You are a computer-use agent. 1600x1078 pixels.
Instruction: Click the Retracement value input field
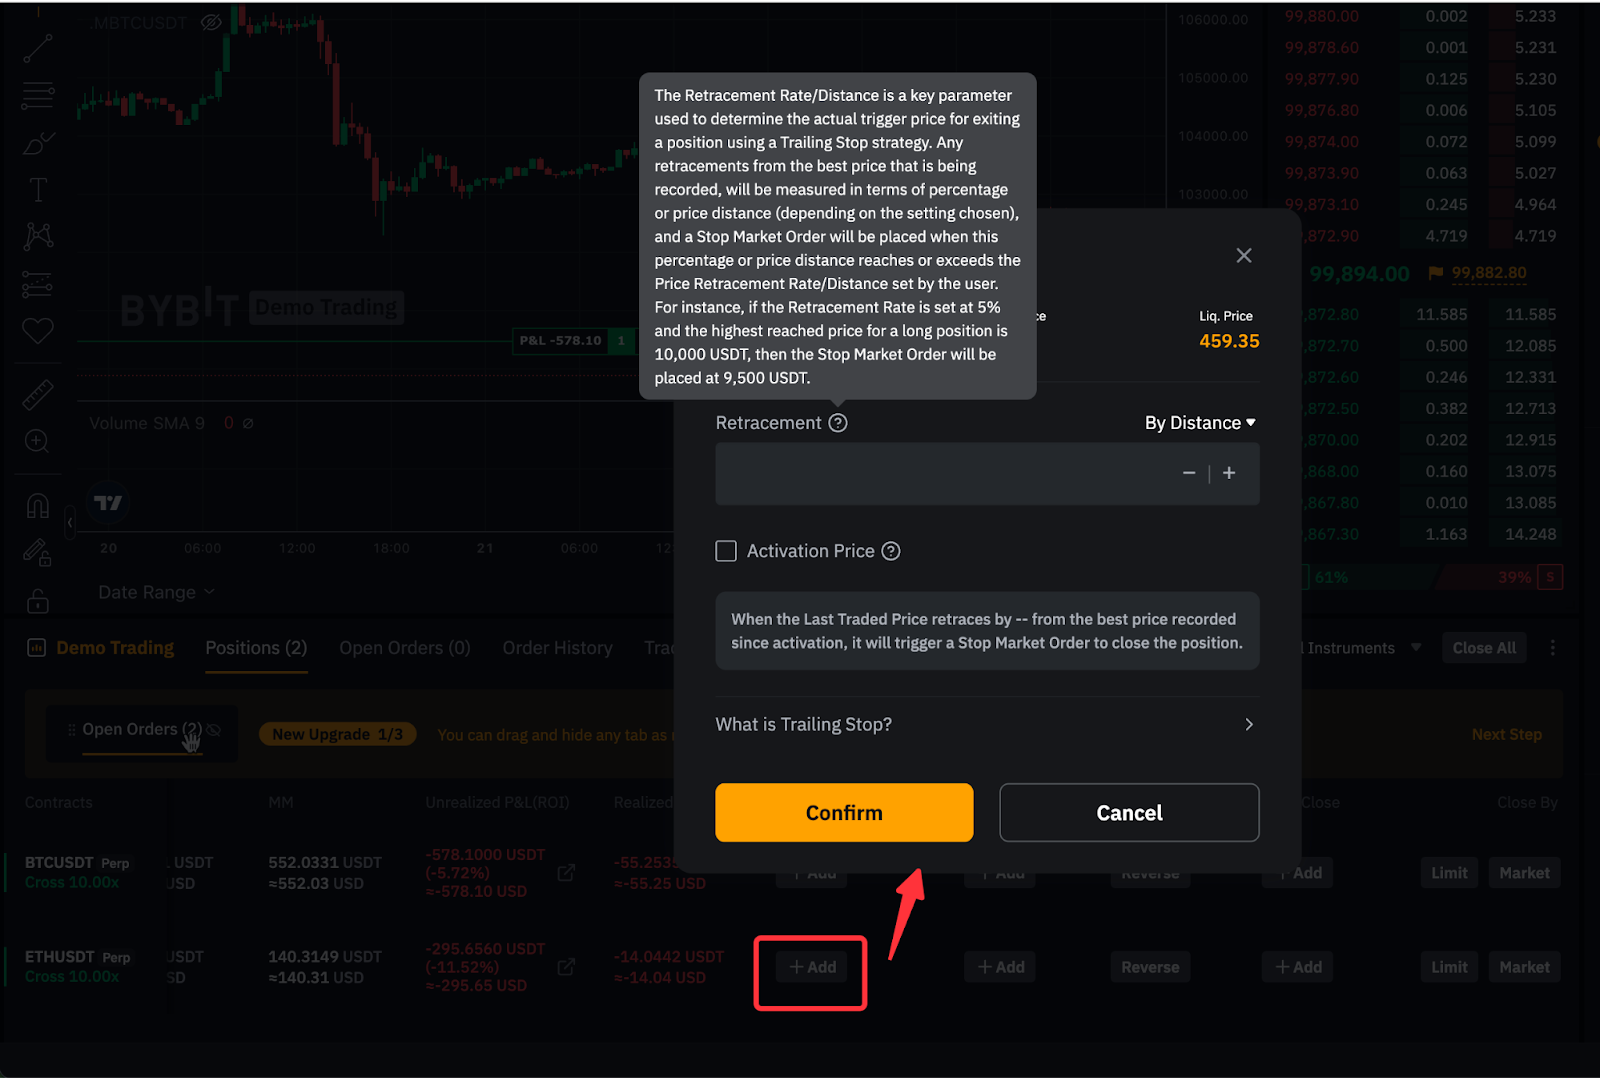(940, 474)
